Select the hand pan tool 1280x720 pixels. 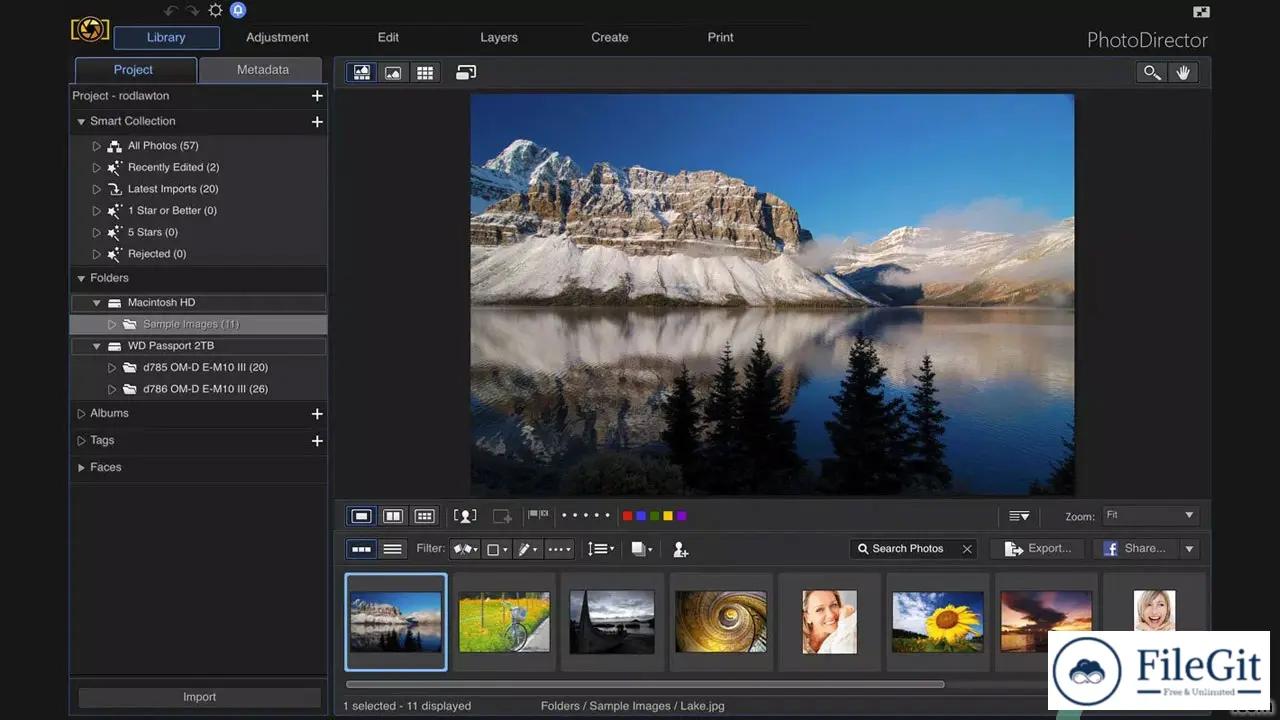pyautogui.click(x=1183, y=73)
